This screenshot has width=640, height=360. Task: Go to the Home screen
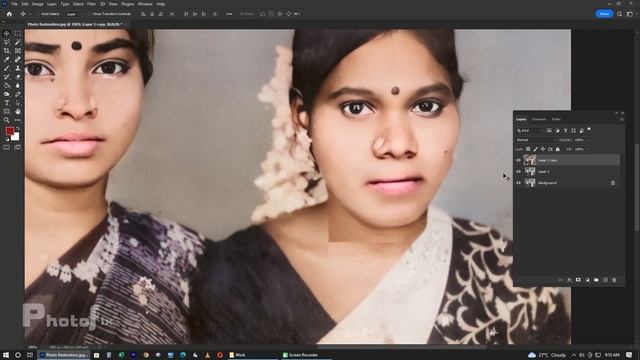[x=9, y=14]
